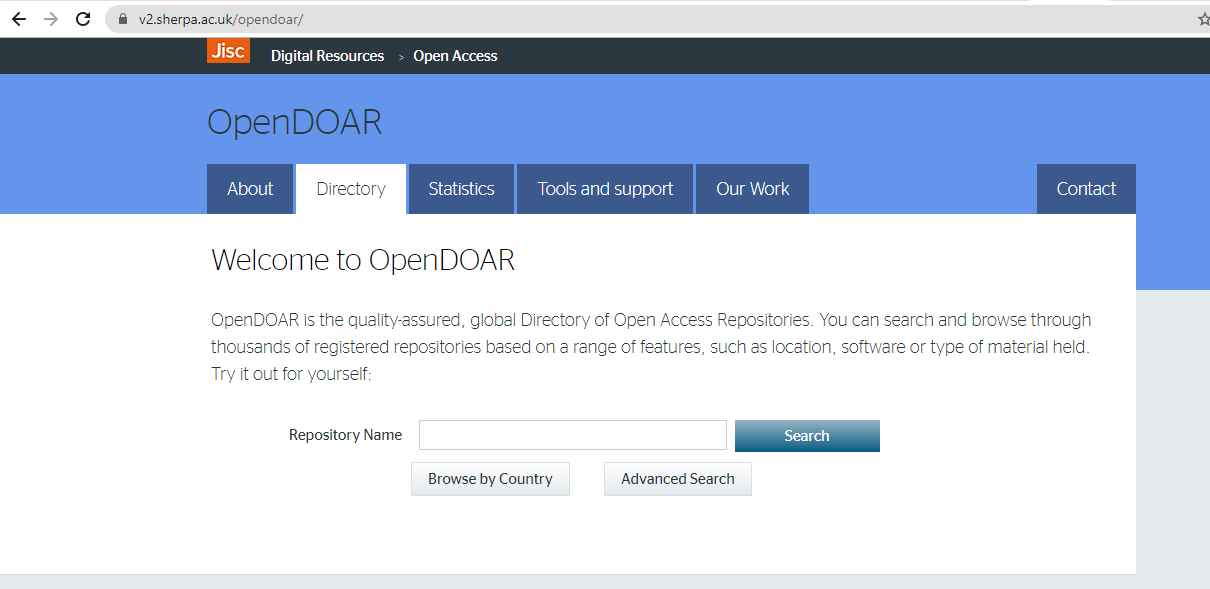
Task: Bookmark the page with the star icon
Action: (1203, 19)
